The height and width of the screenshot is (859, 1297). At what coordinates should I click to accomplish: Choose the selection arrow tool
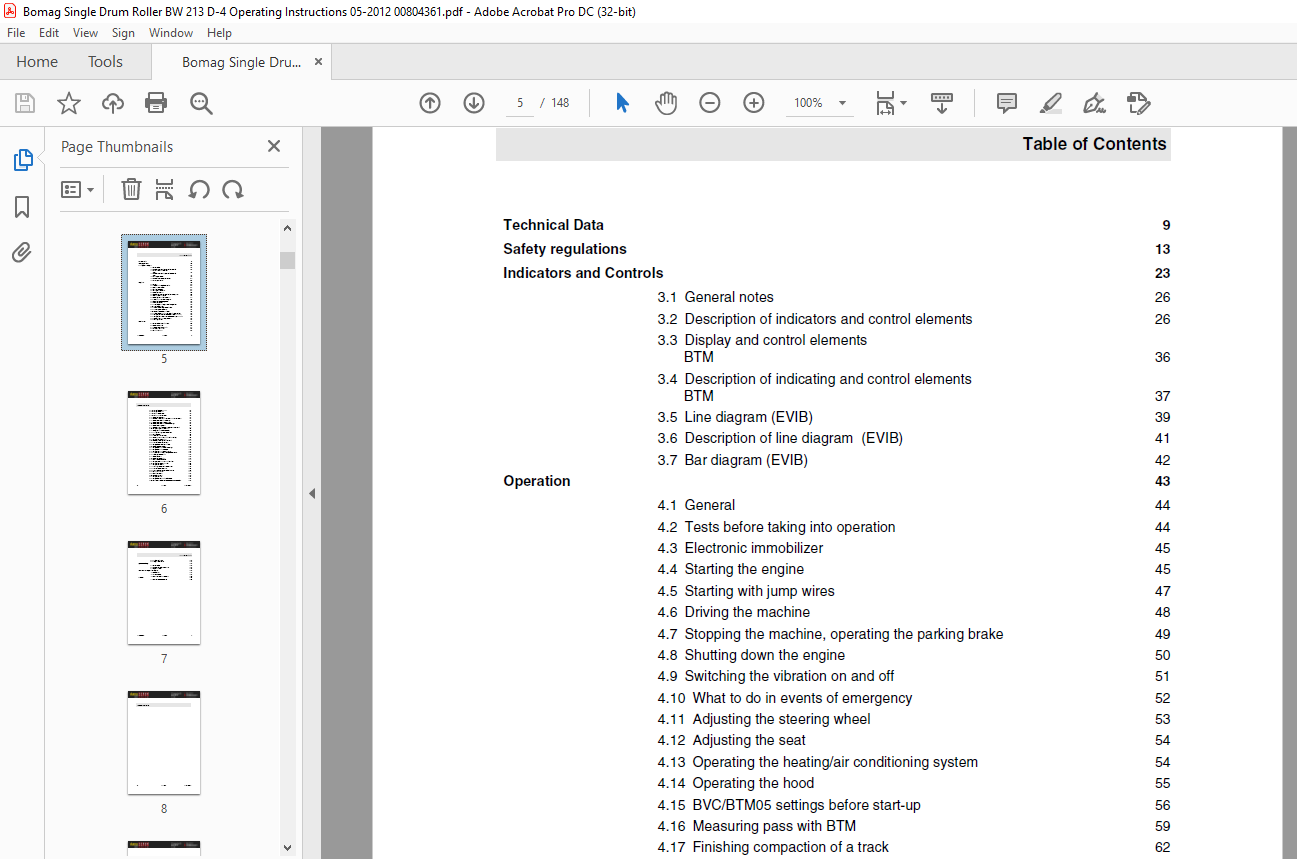tap(622, 103)
